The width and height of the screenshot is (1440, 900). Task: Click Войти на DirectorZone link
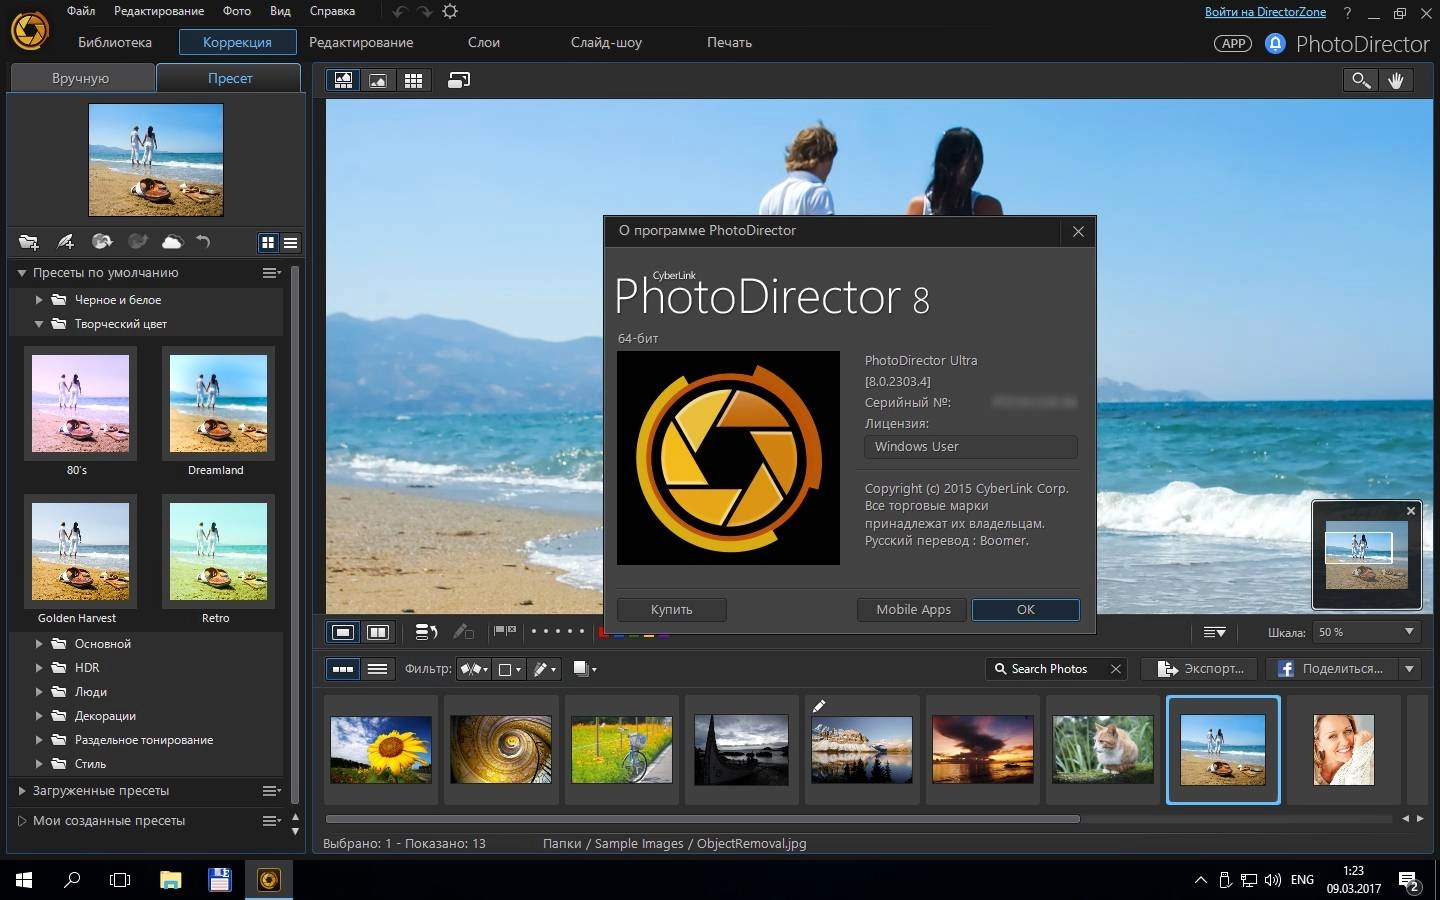(1265, 12)
